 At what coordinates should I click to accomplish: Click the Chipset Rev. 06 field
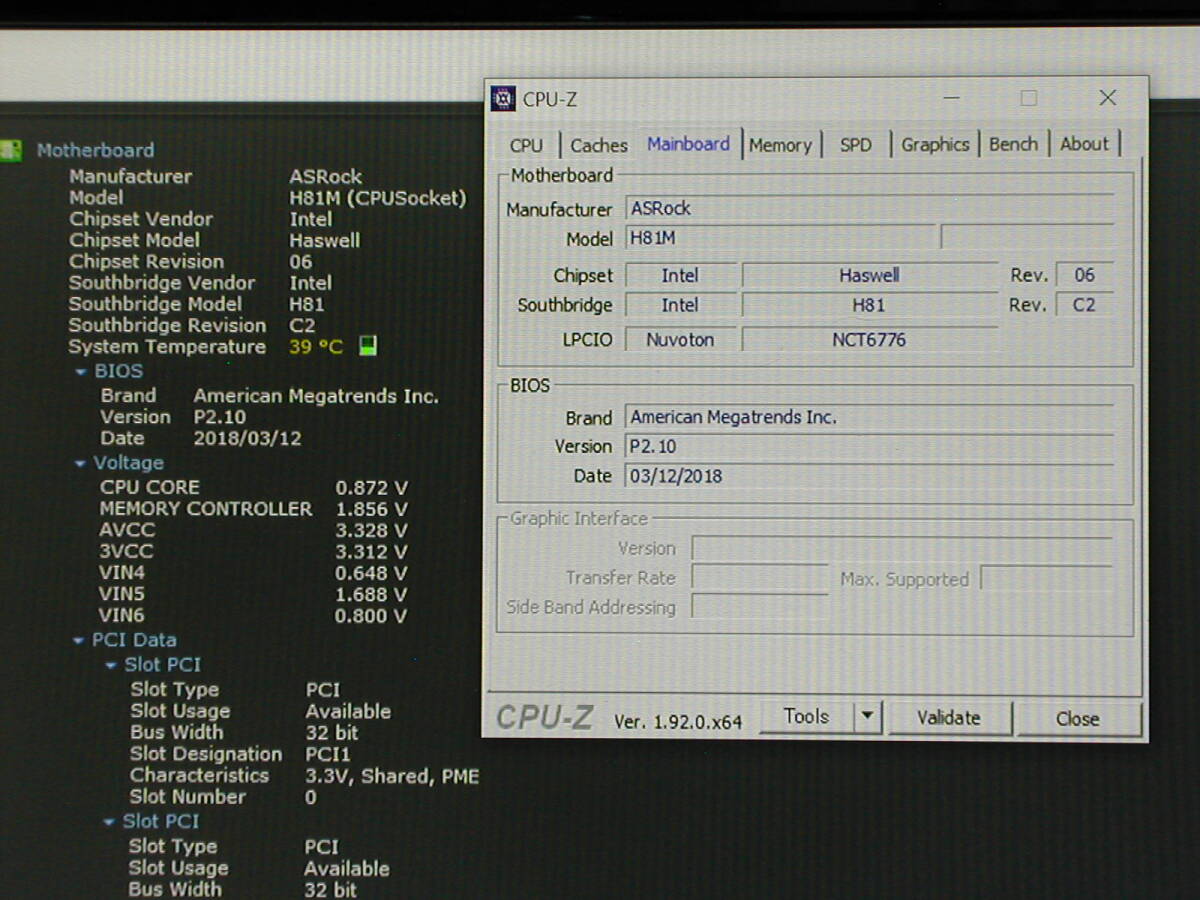(1085, 275)
